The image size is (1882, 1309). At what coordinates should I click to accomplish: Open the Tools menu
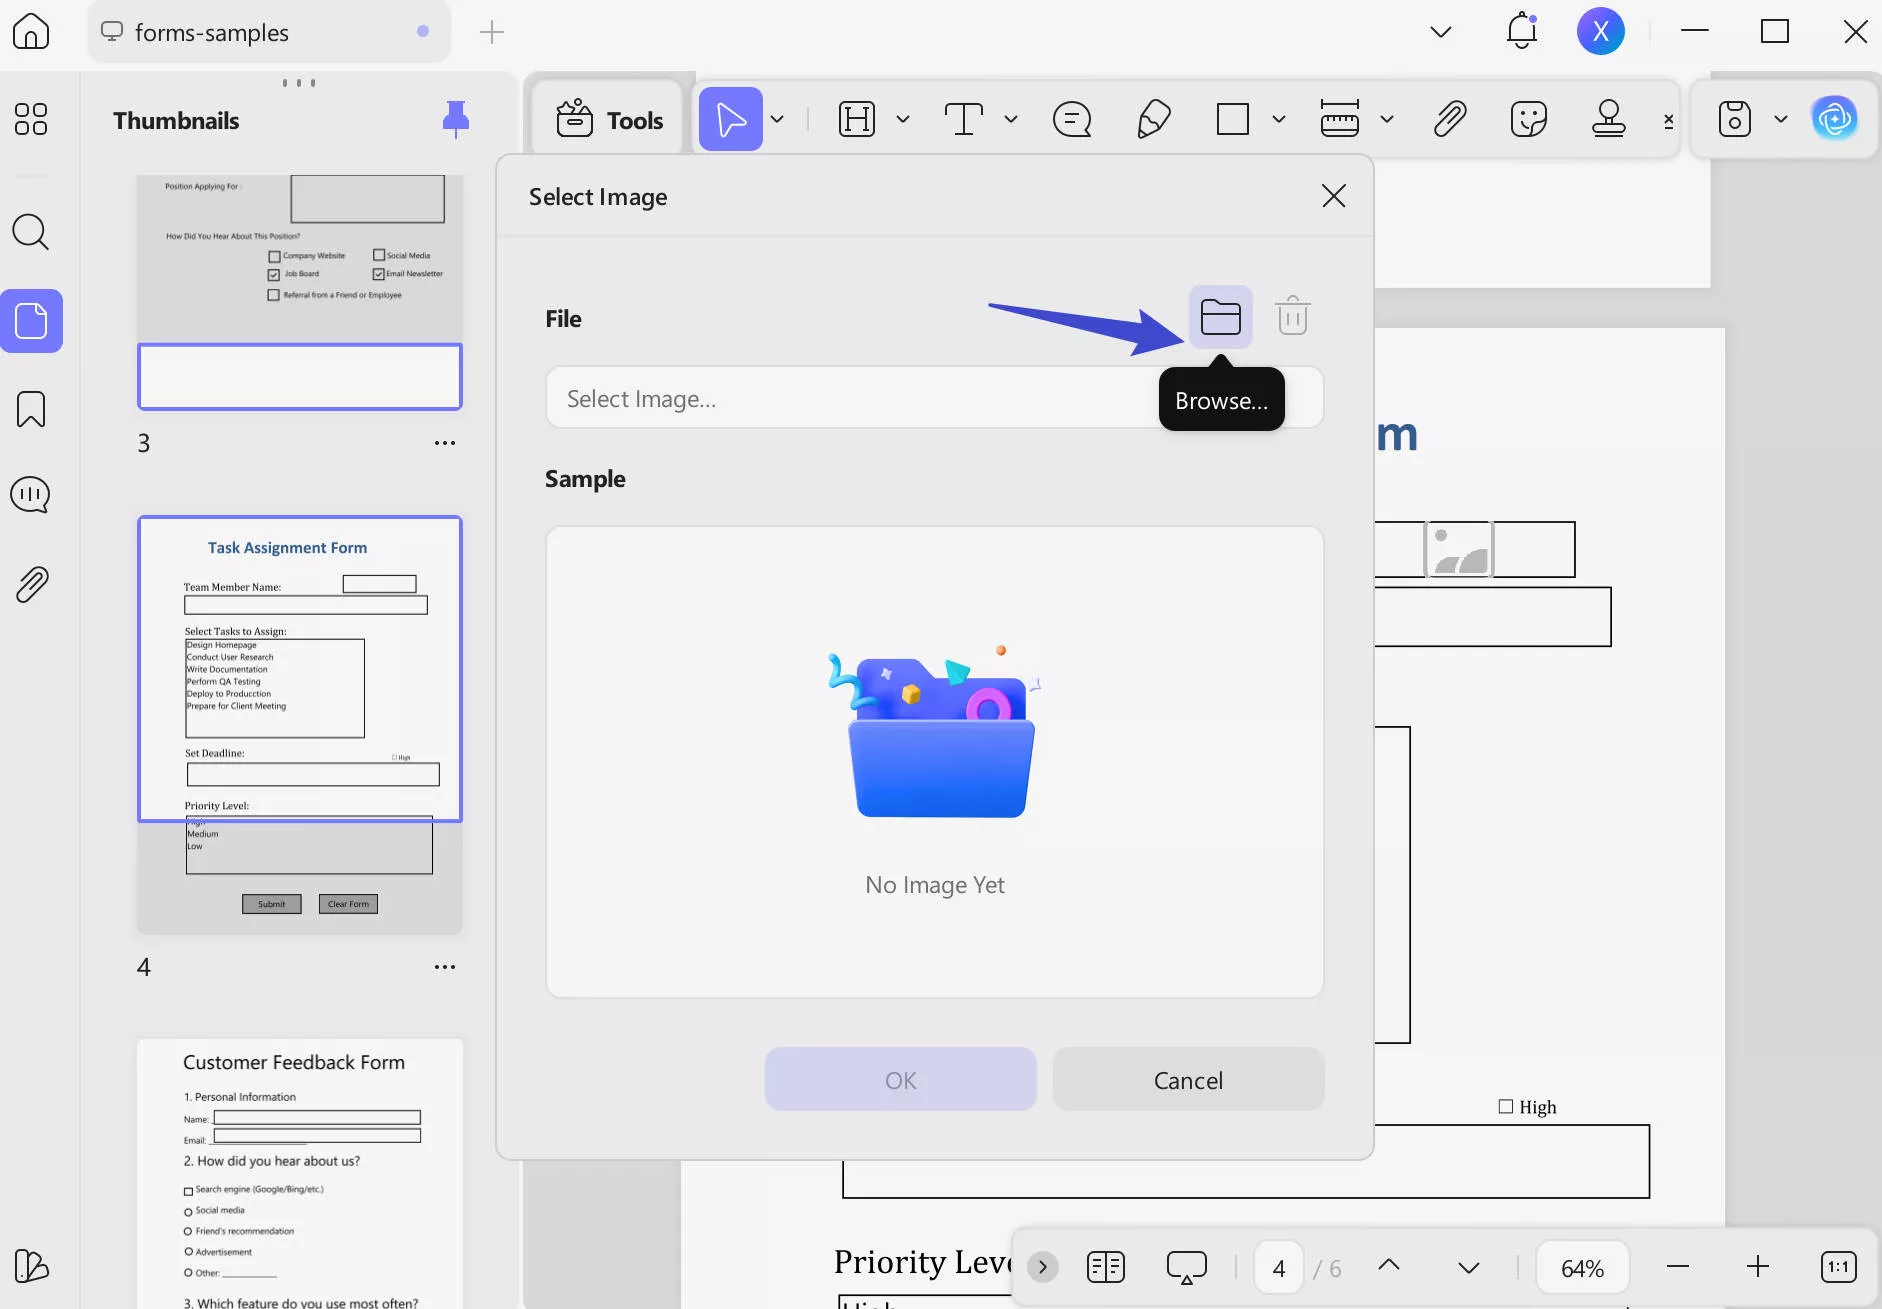click(609, 119)
